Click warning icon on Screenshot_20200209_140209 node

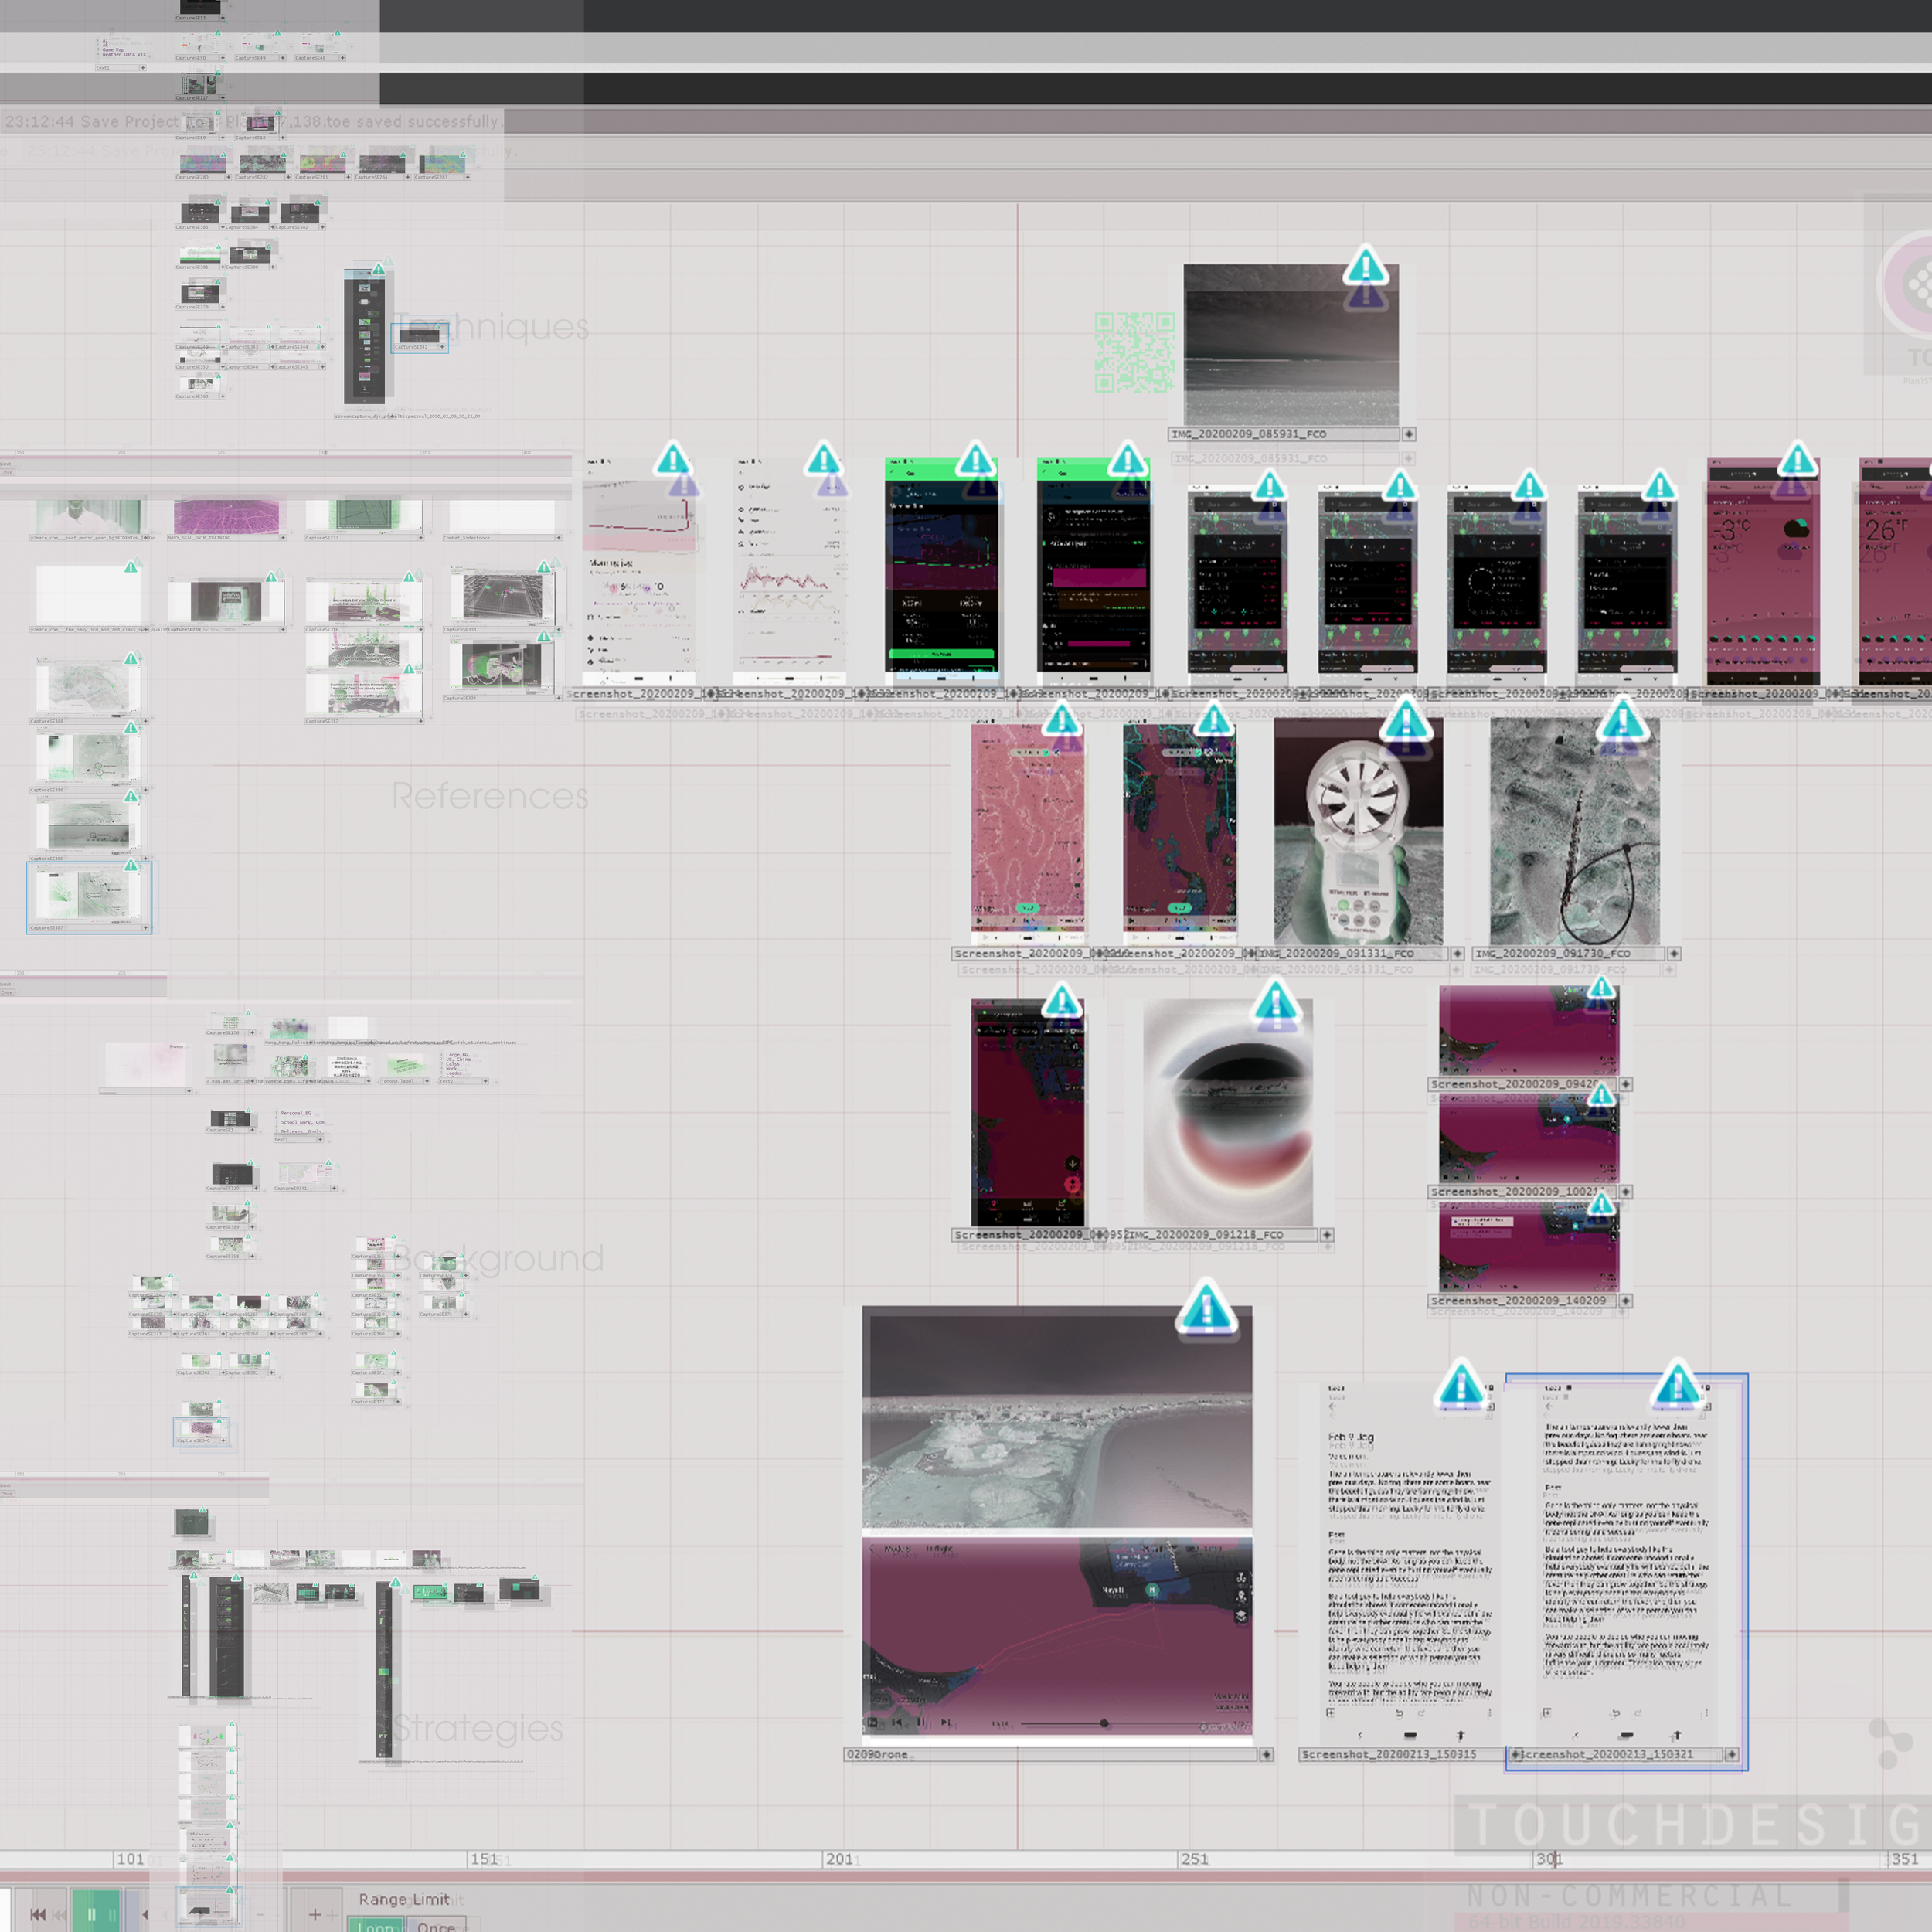[x=1601, y=1204]
